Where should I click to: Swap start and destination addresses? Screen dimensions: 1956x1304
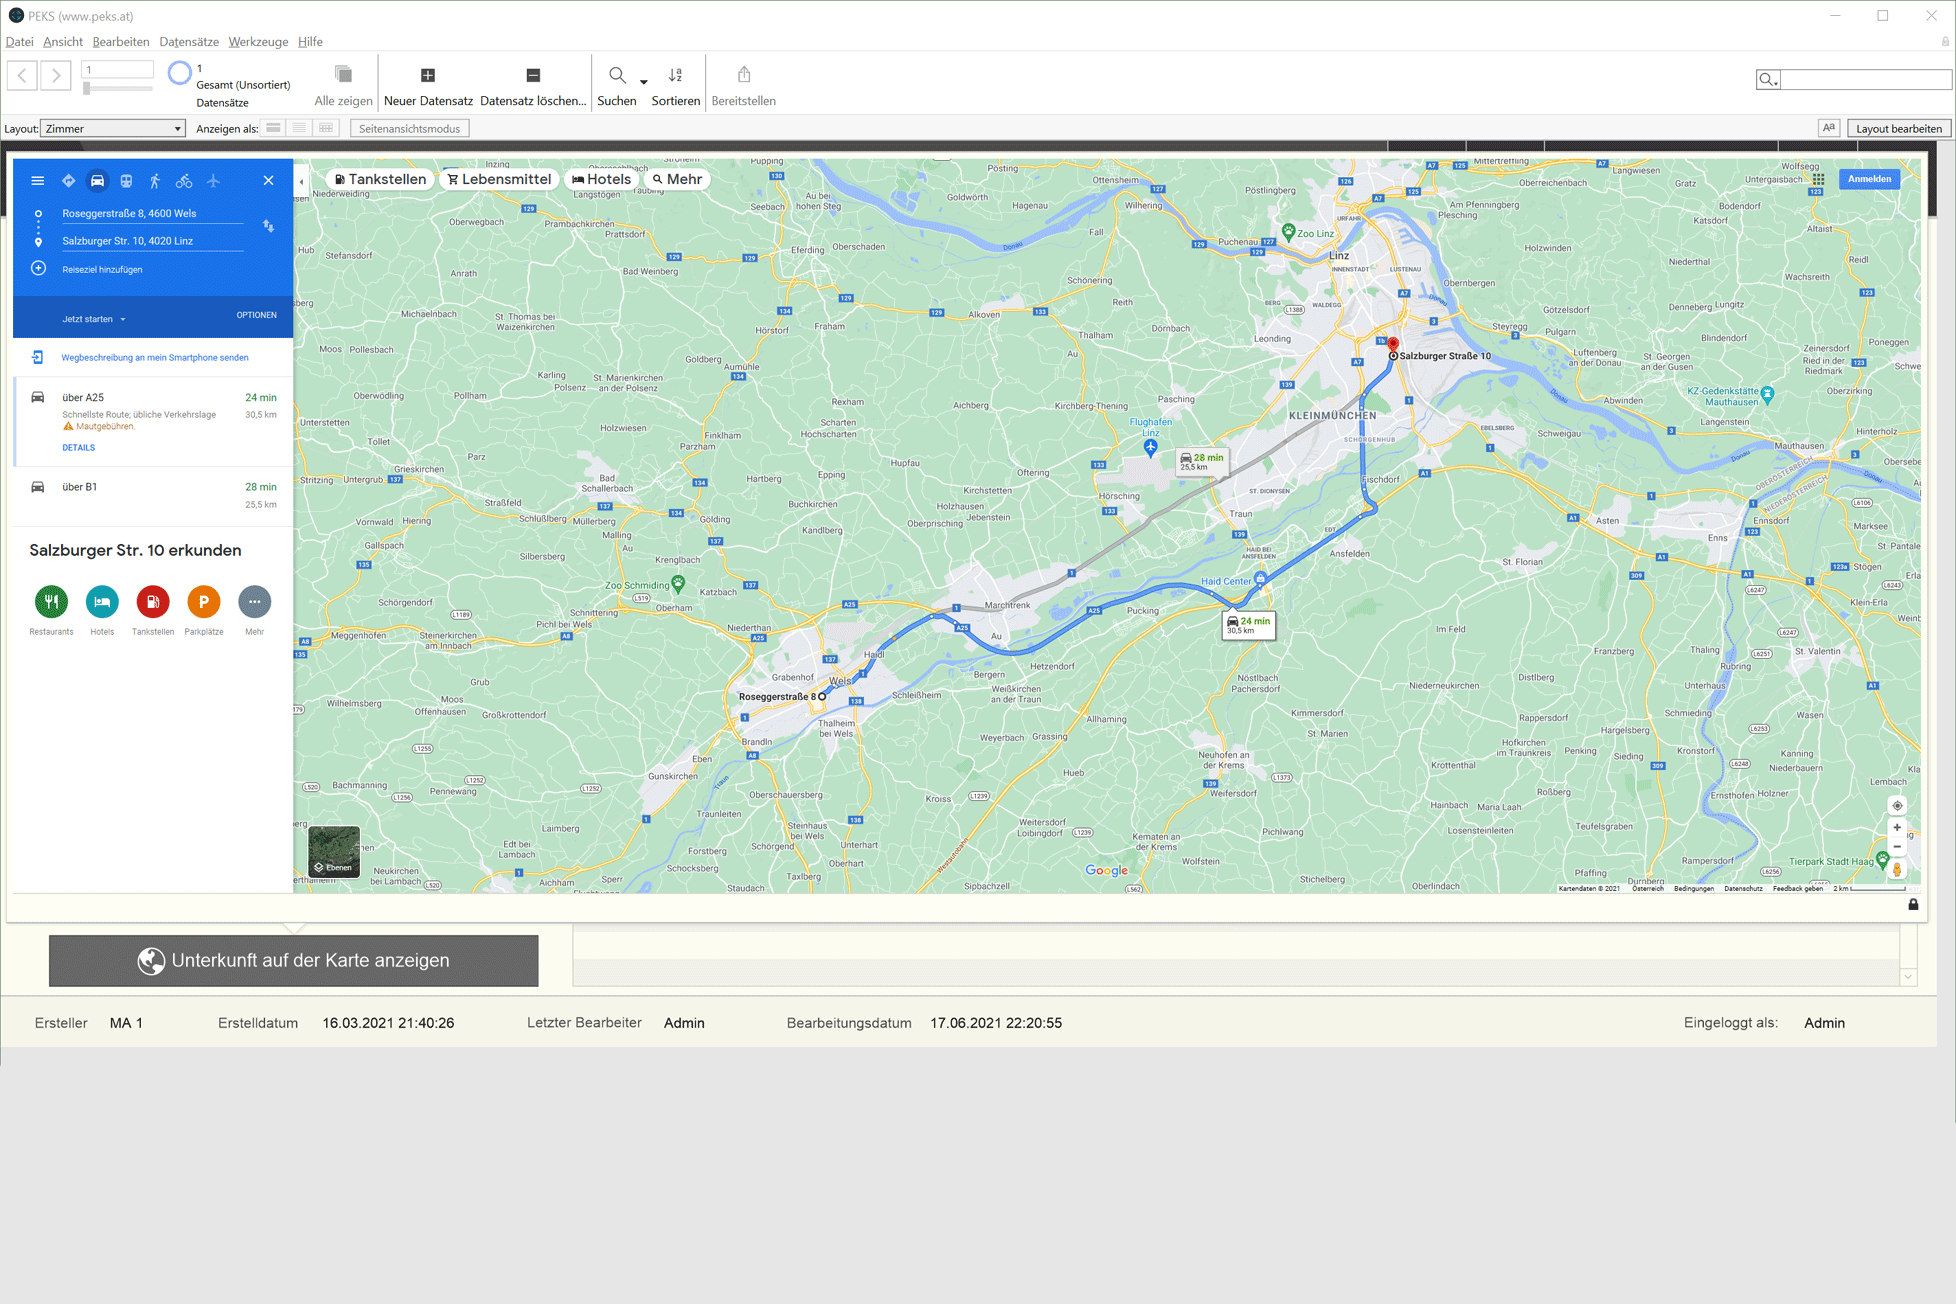pyautogui.click(x=268, y=226)
